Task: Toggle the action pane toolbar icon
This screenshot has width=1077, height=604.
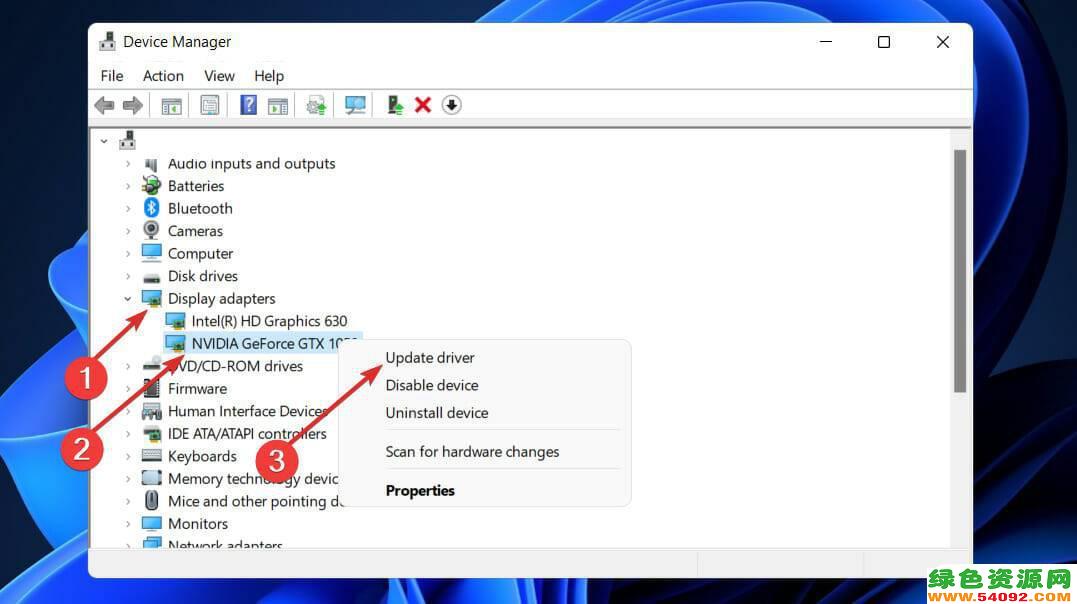Action: click(x=278, y=106)
